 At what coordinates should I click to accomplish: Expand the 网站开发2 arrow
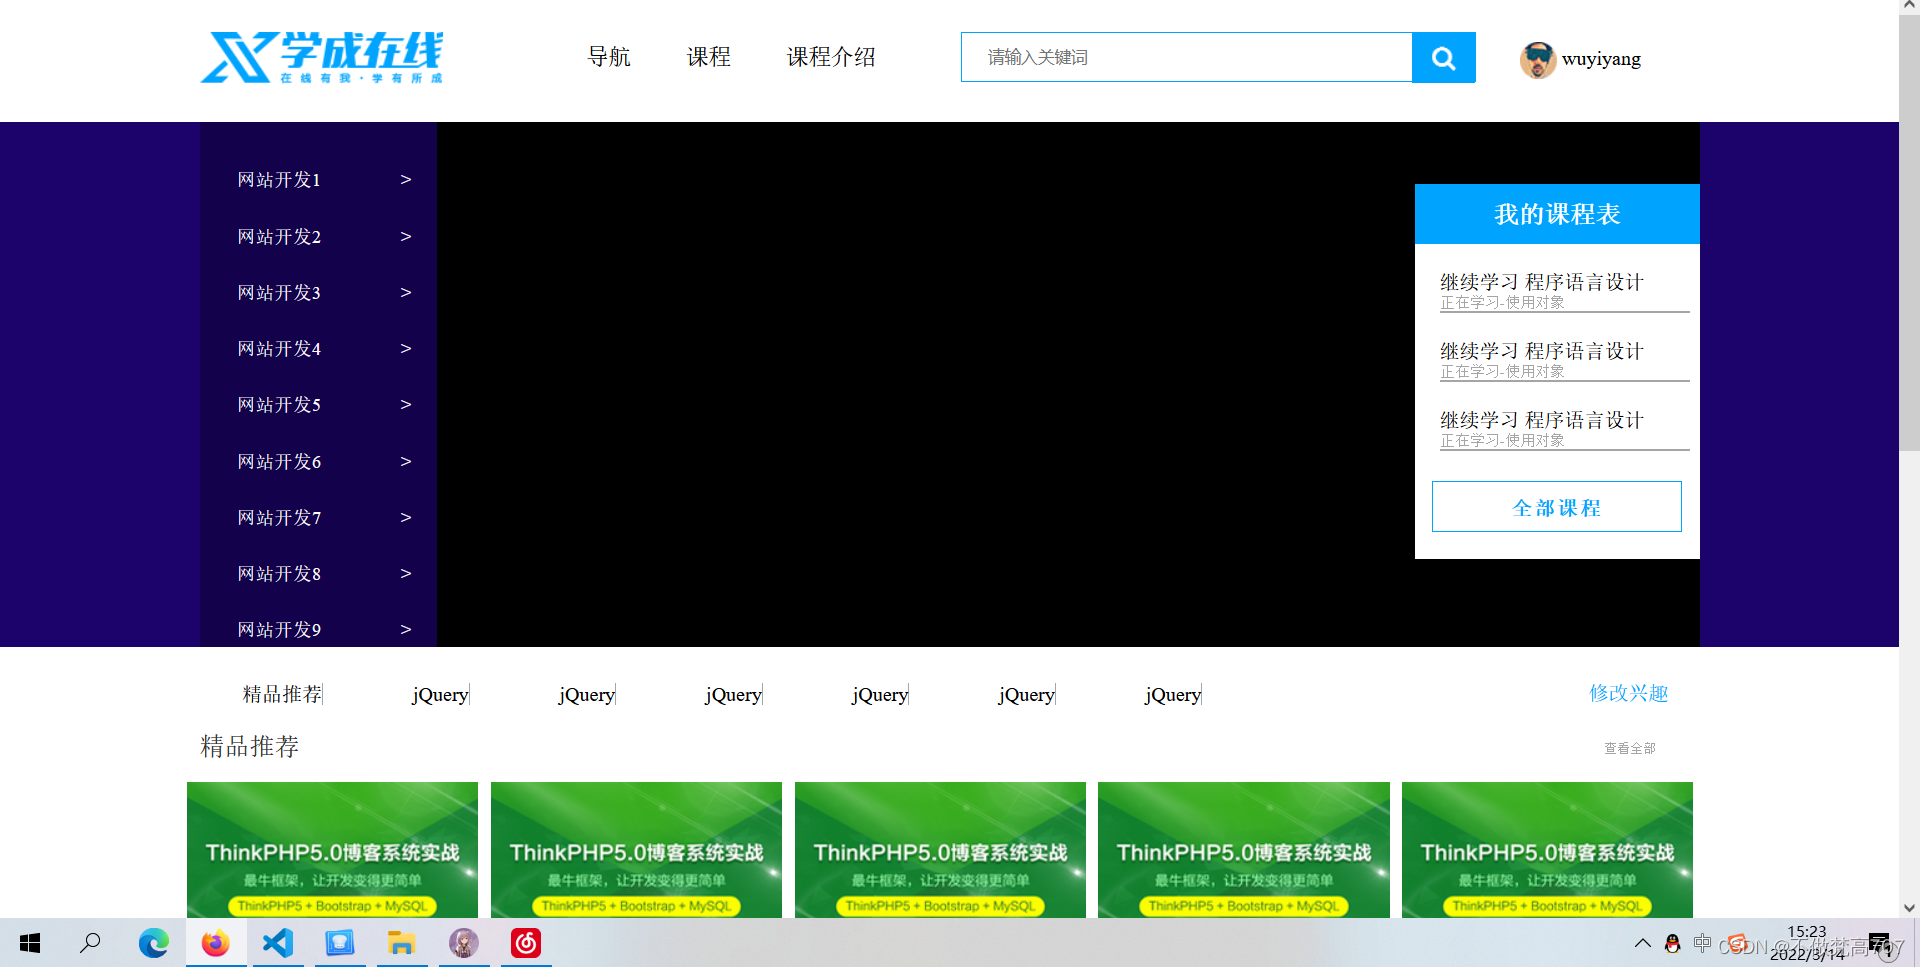(x=406, y=237)
